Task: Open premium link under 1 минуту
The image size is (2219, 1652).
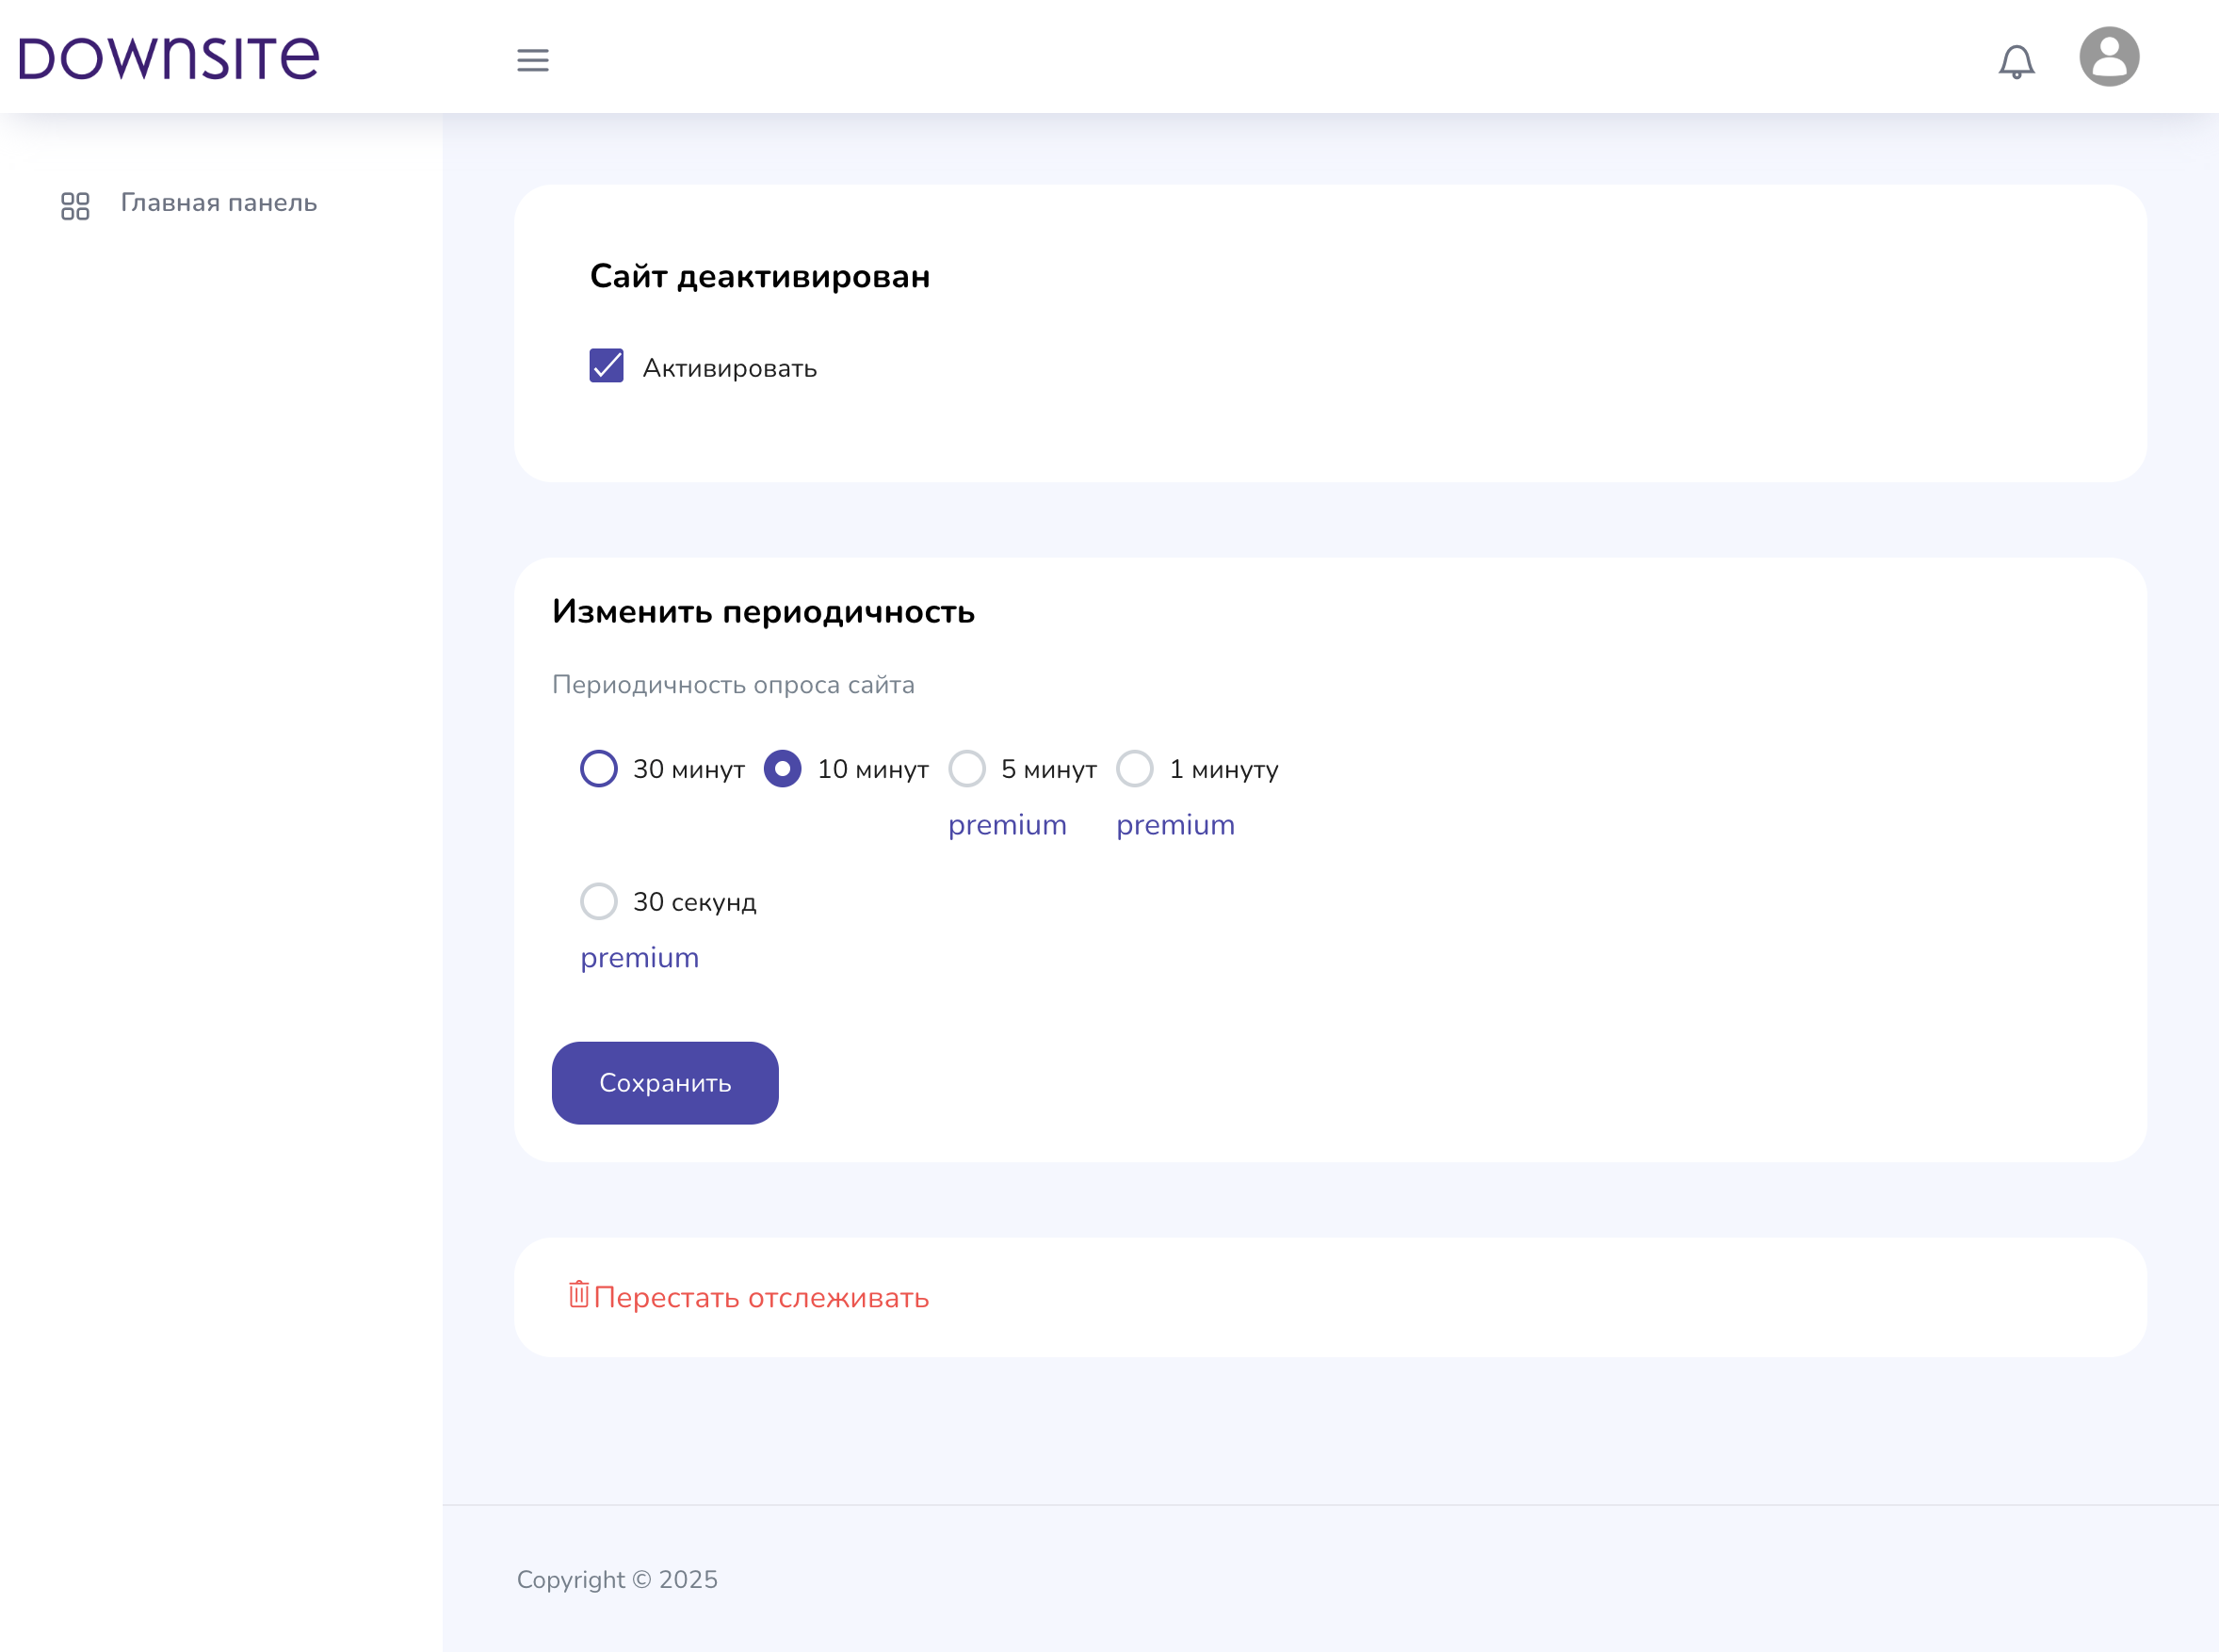Action: point(1175,825)
